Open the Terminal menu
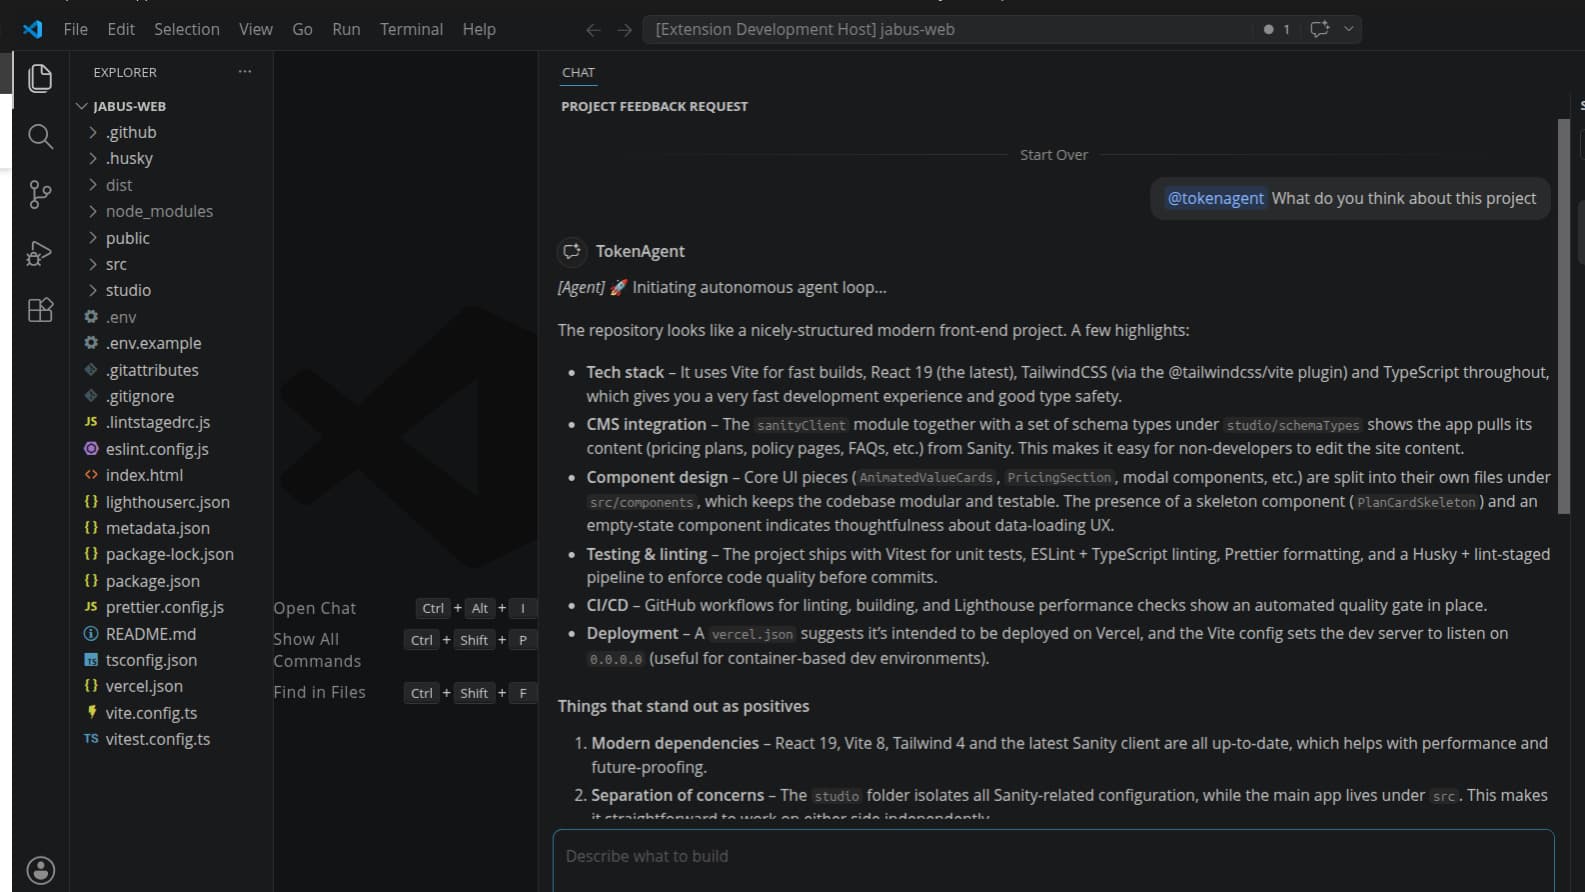1585x892 pixels. 411,29
